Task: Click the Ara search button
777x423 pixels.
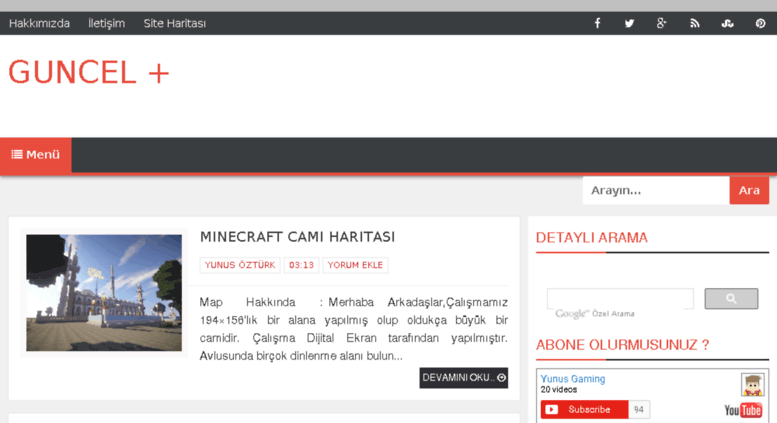Action: pos(749,190)
